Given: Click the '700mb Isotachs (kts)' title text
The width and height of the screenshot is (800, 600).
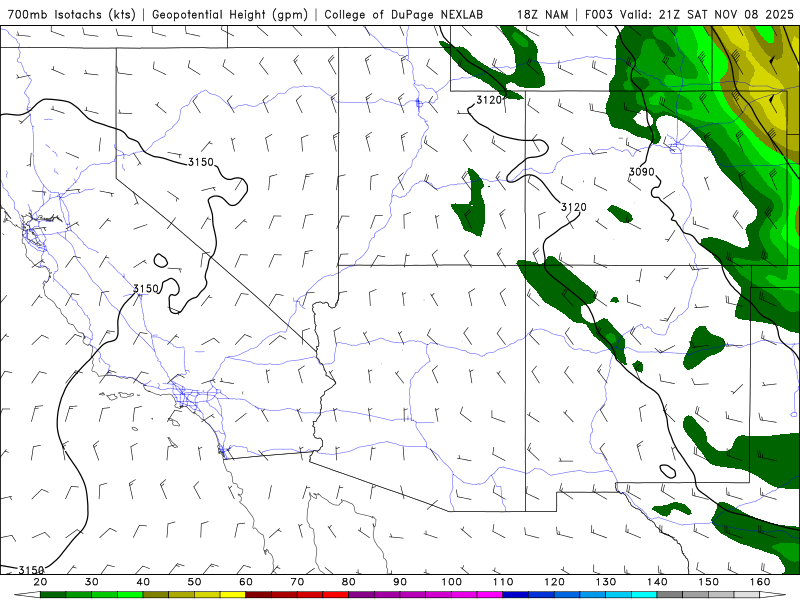Looking at the screenshot, I should (x=71, y=14).
